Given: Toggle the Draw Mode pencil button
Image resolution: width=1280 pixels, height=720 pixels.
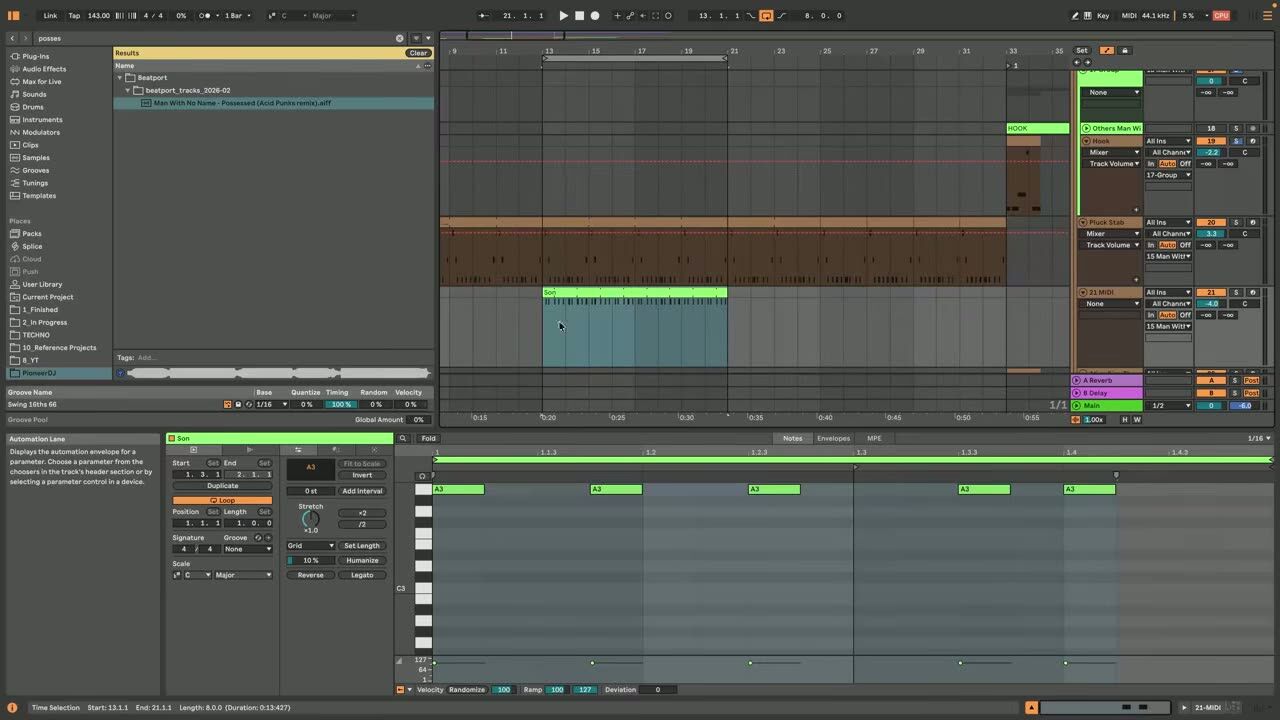Looking at the screenshot, I should pyautogui.click(x=1075, y=16).
